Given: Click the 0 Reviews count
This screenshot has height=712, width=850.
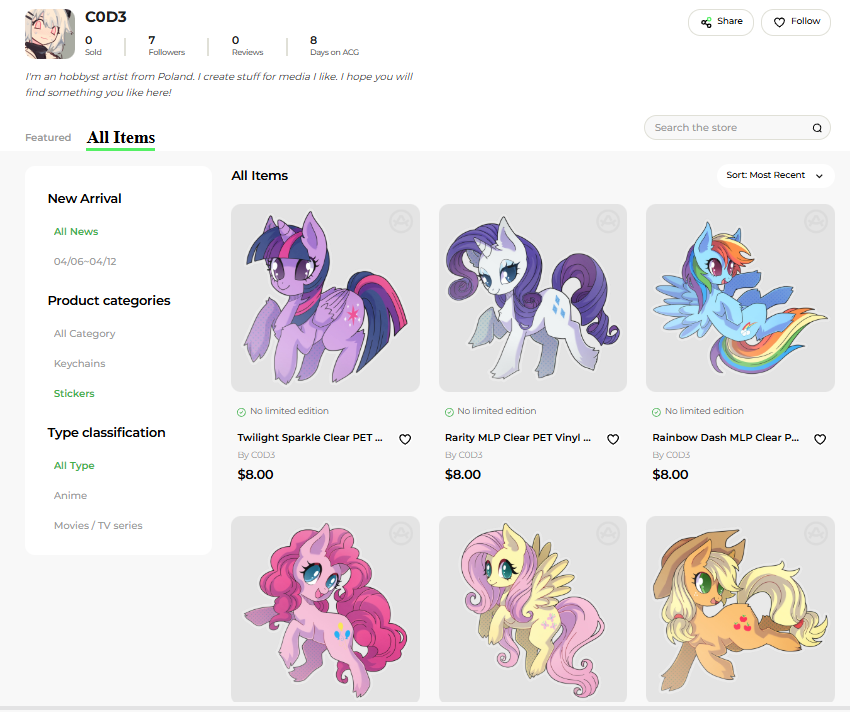Looking at the screenshot, I should 247,46.
